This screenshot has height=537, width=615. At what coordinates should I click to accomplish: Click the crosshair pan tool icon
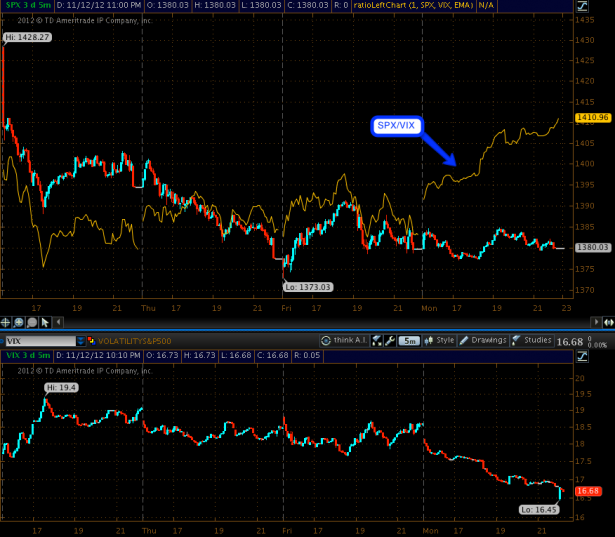(x=7, y=322)
